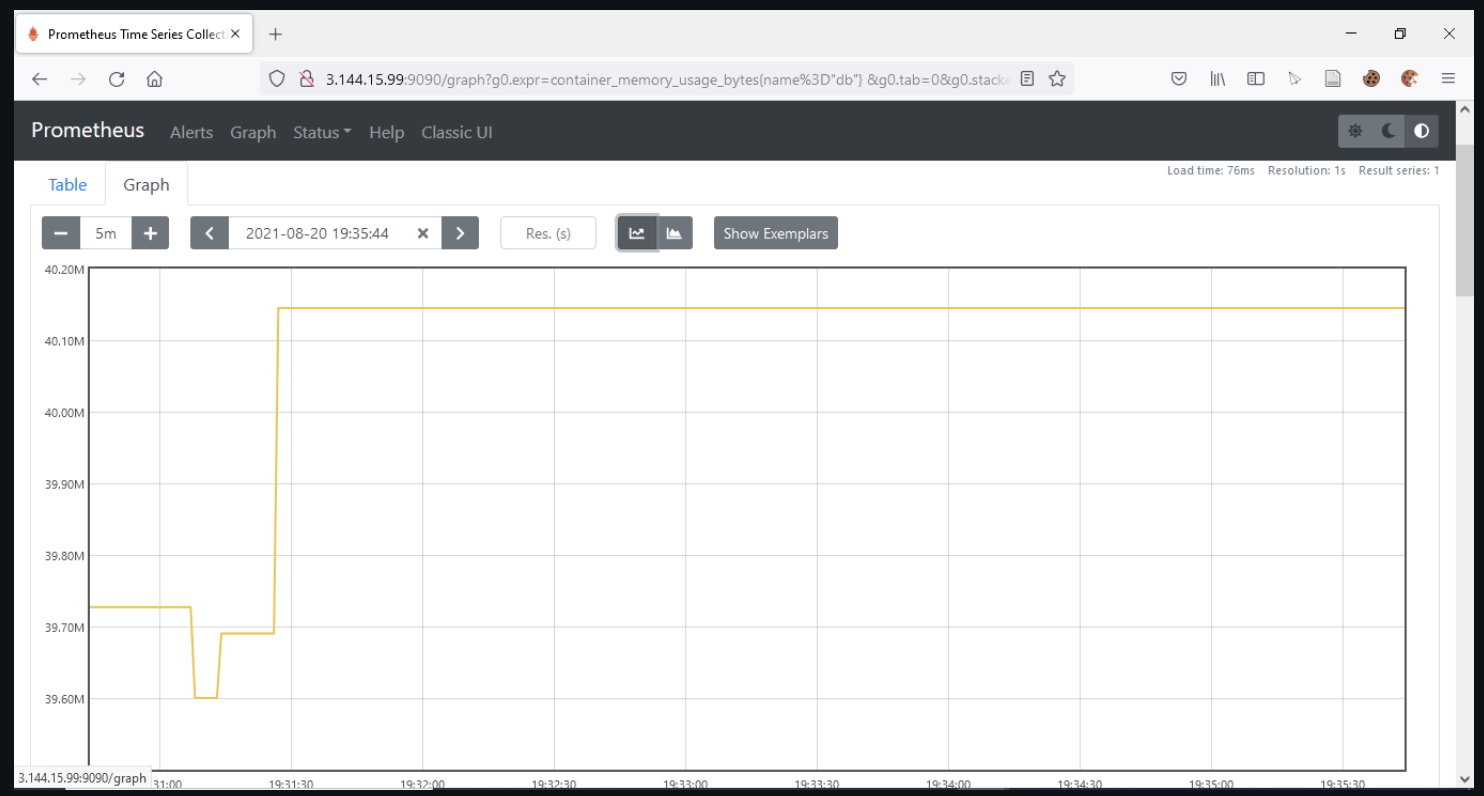
Task: Go back to the previous page
Action: coord(39,79)
